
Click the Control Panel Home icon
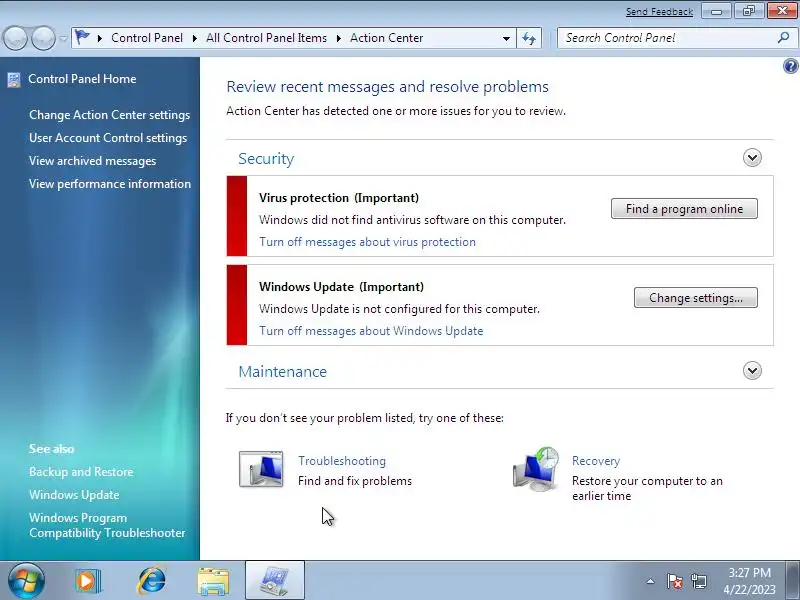(x=14, y=79)
